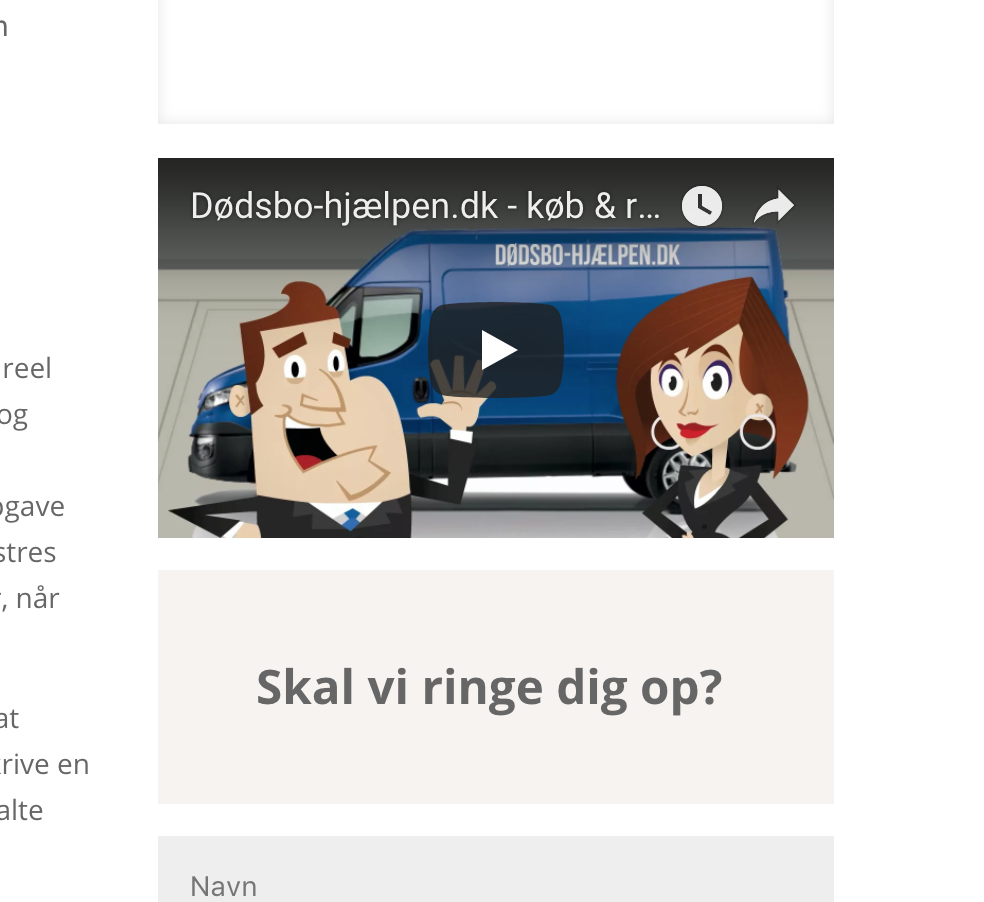Click the man's waving hand in the thumbnail
984x902 pixels.
pyautogui.click(x=456, y=390)
